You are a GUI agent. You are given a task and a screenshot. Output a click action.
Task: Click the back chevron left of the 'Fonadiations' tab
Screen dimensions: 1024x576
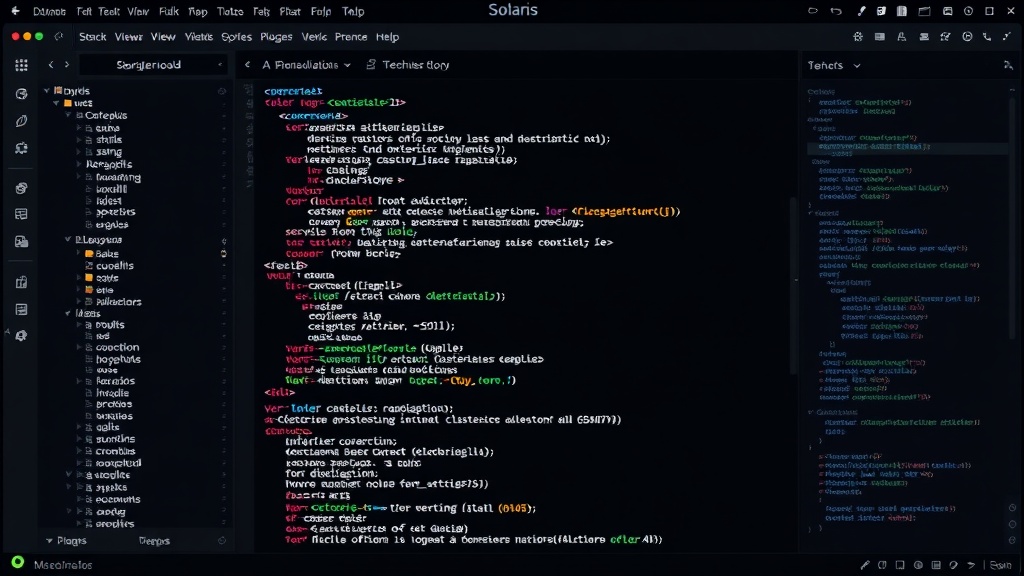(248, 65)
